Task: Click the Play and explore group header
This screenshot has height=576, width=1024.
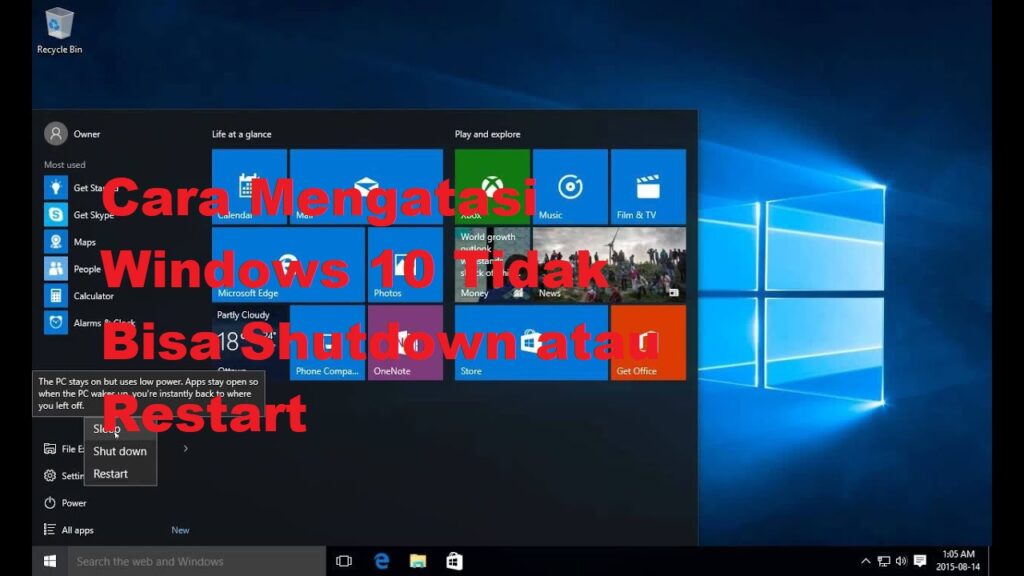Action: [488, 134]
